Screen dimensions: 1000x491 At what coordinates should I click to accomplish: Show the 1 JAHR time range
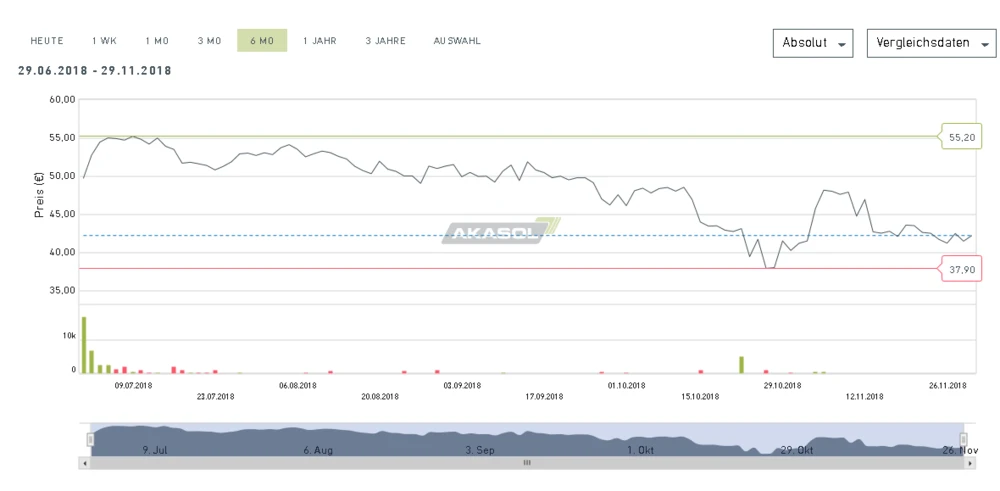pos(320,41)
